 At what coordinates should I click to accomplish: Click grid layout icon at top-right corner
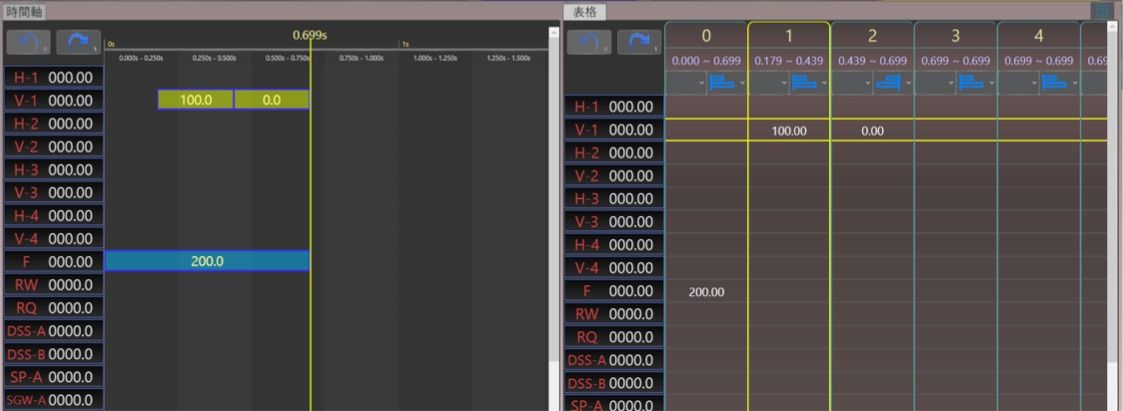pos(1103,11)
